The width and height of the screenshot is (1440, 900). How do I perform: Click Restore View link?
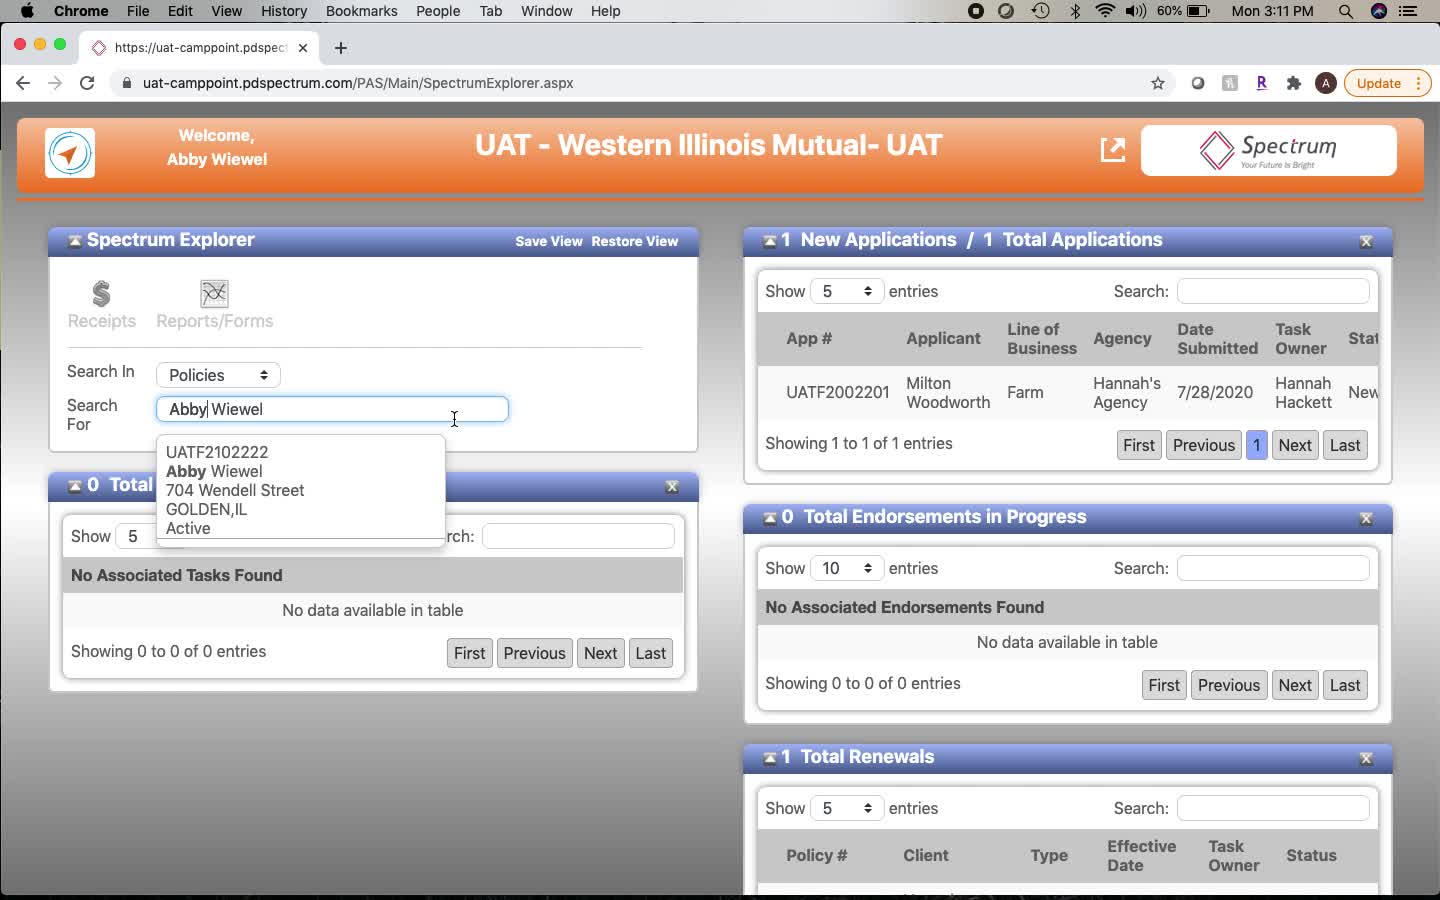(x=634, y=241)
